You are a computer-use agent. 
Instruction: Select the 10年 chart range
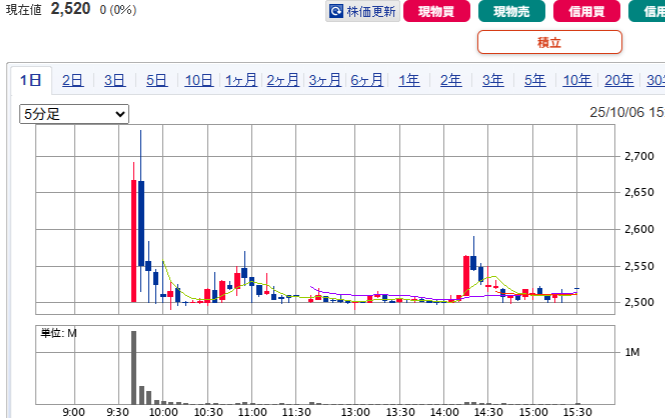(x=577, y=81)
